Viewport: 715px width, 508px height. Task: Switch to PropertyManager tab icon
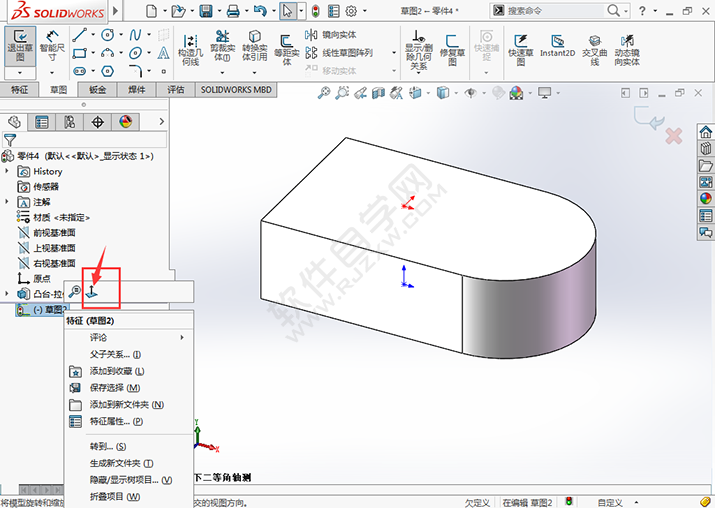(41, 122)
